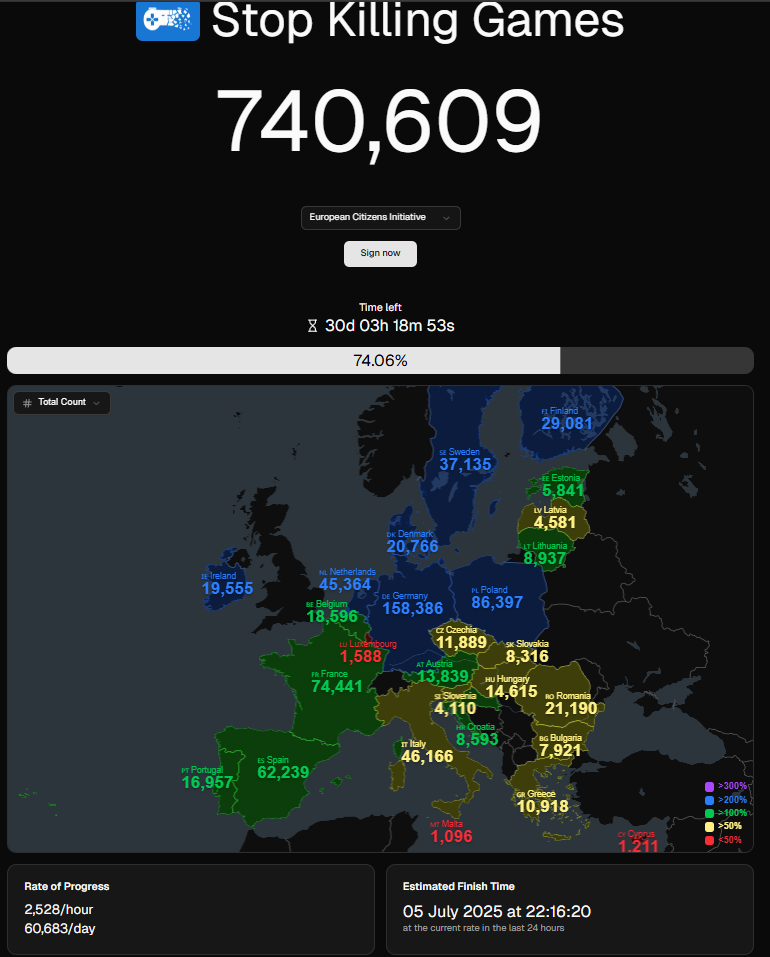Screen dimensions: 770x957
Task: Click Belgium's 18,596 count on map
Action: [332, 616]
